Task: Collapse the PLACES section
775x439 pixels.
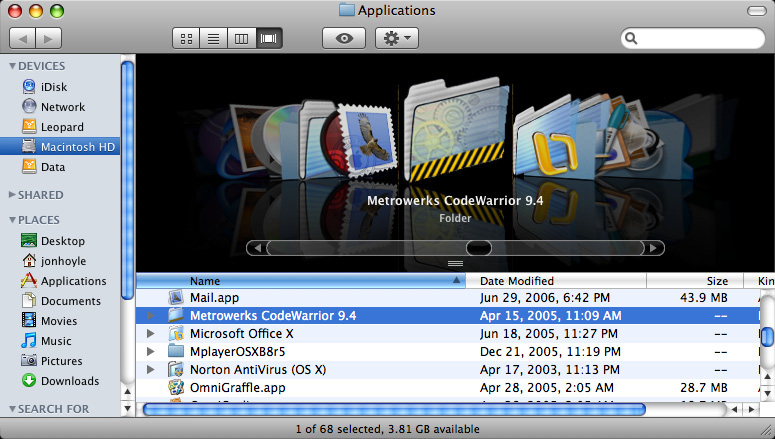Action: pyautogui.click(x=12, y=220)
